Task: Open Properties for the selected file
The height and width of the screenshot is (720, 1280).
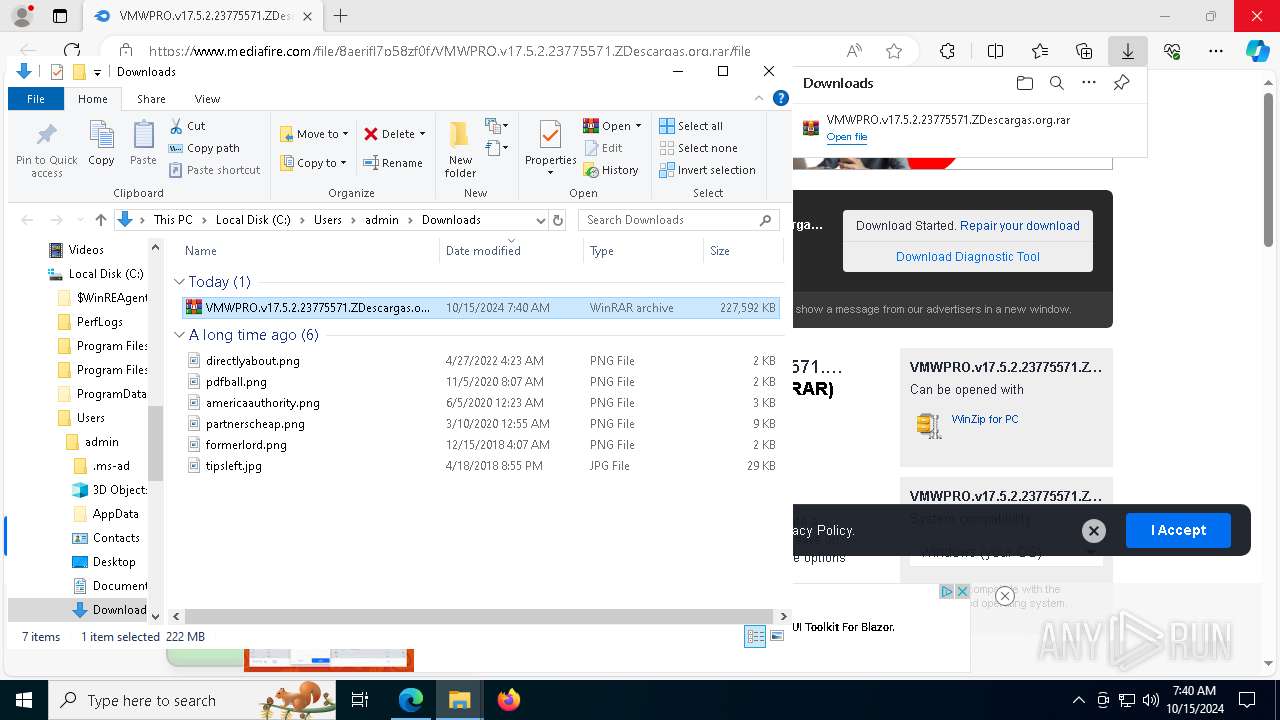Action: 550,148
